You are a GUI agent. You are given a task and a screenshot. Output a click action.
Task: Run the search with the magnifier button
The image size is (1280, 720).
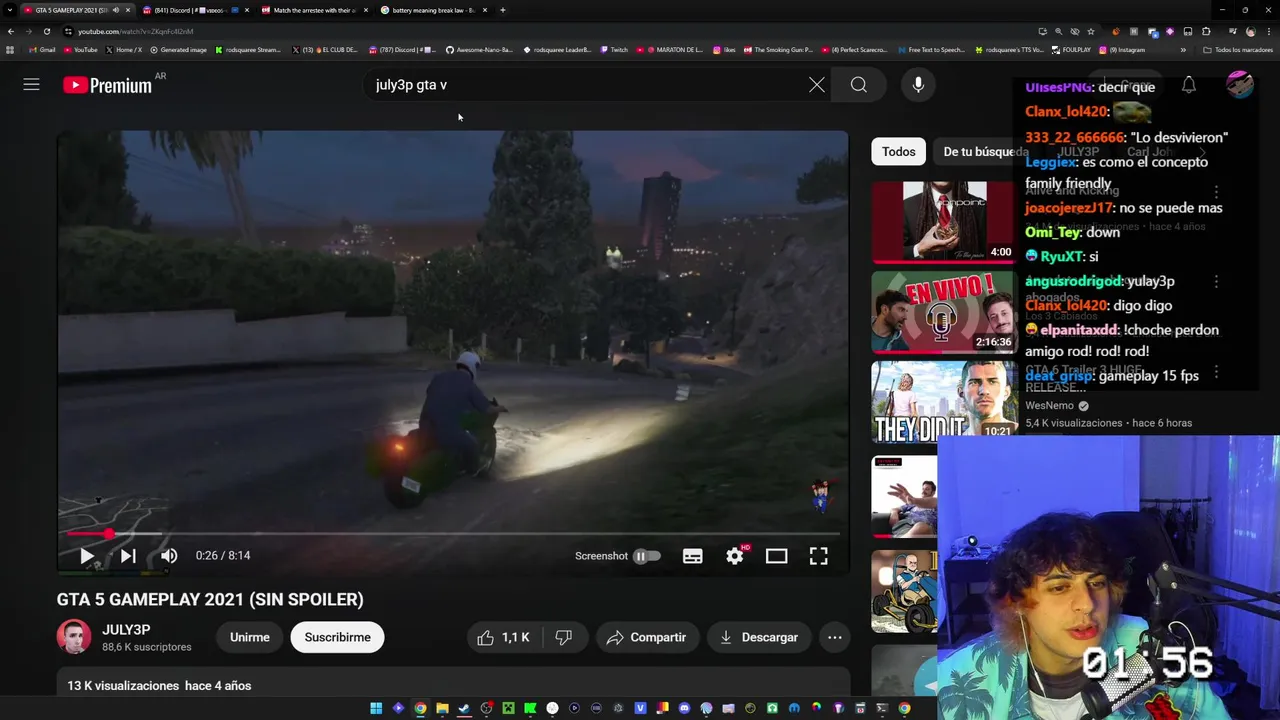pos(859,85)
